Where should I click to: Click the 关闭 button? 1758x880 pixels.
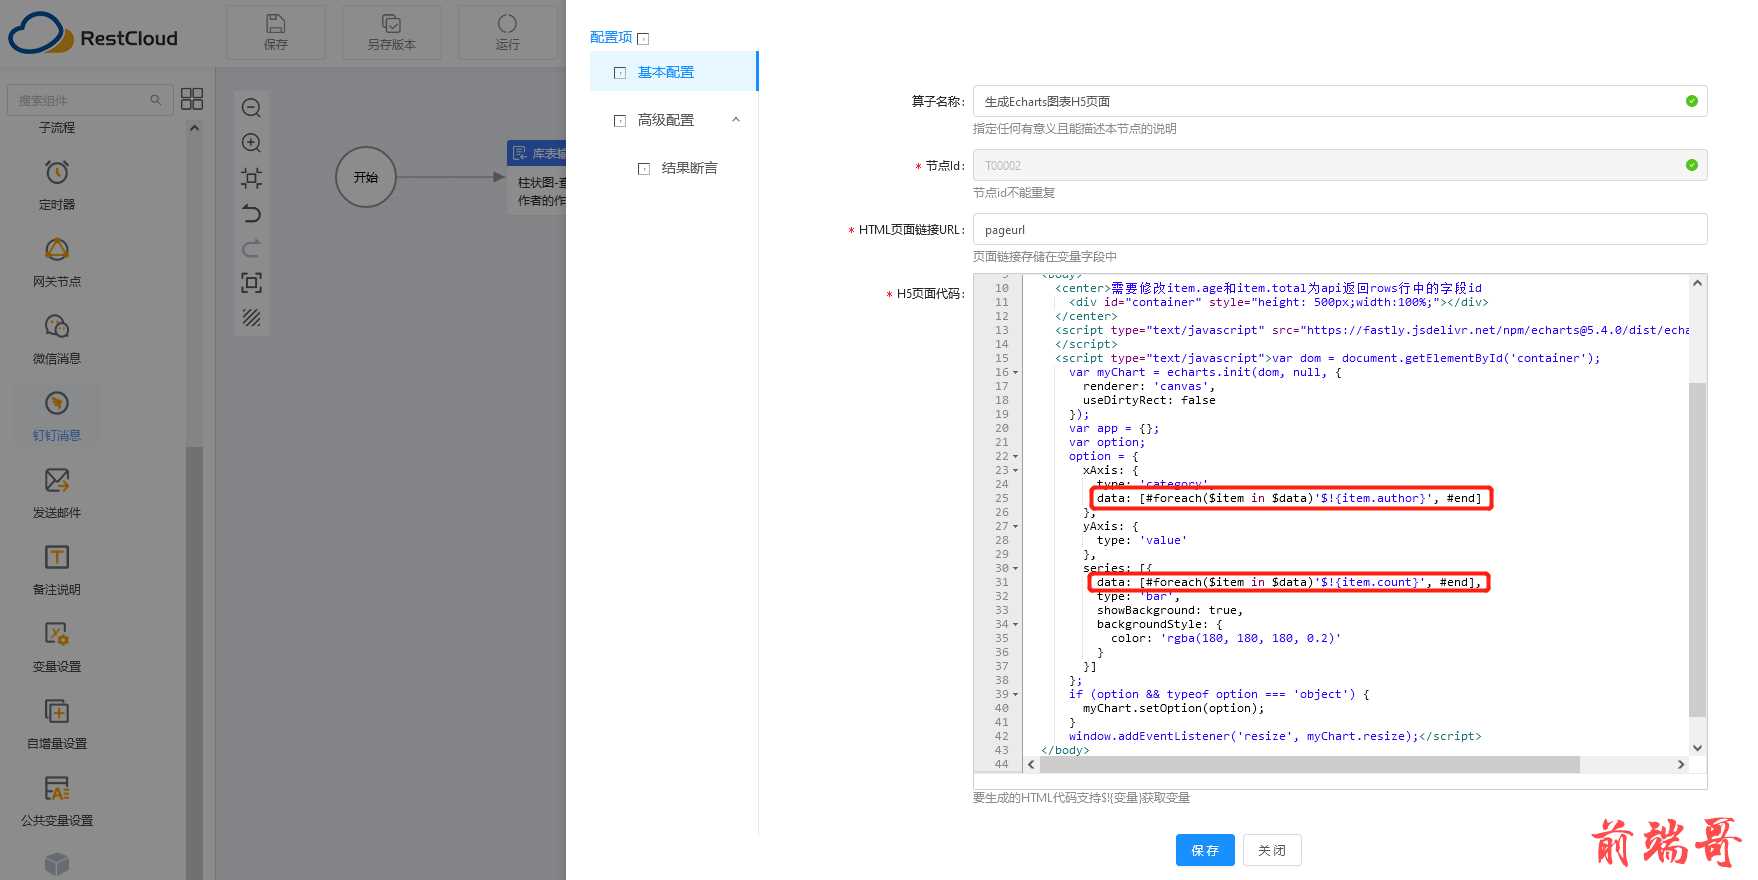1272,850
